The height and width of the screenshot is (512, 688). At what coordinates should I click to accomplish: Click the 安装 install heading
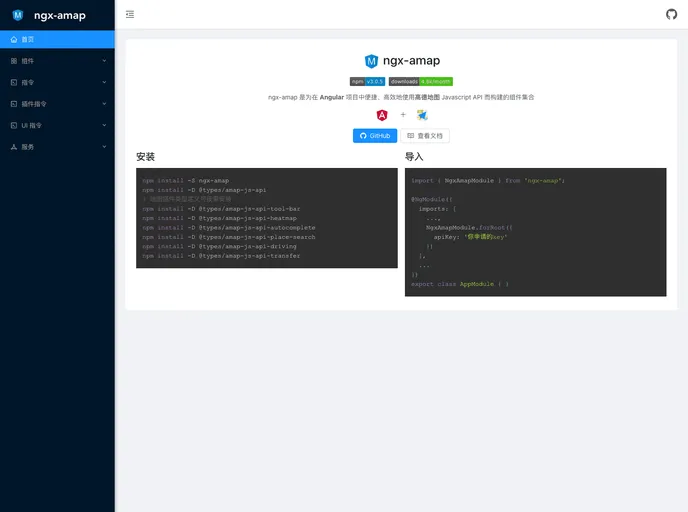[145, 157]
